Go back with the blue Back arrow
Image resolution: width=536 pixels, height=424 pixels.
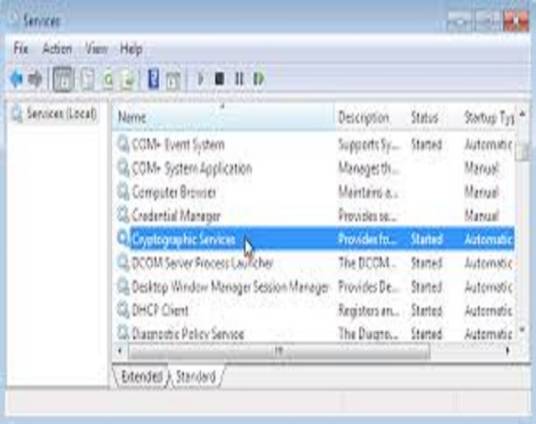[x=16, y=79]
